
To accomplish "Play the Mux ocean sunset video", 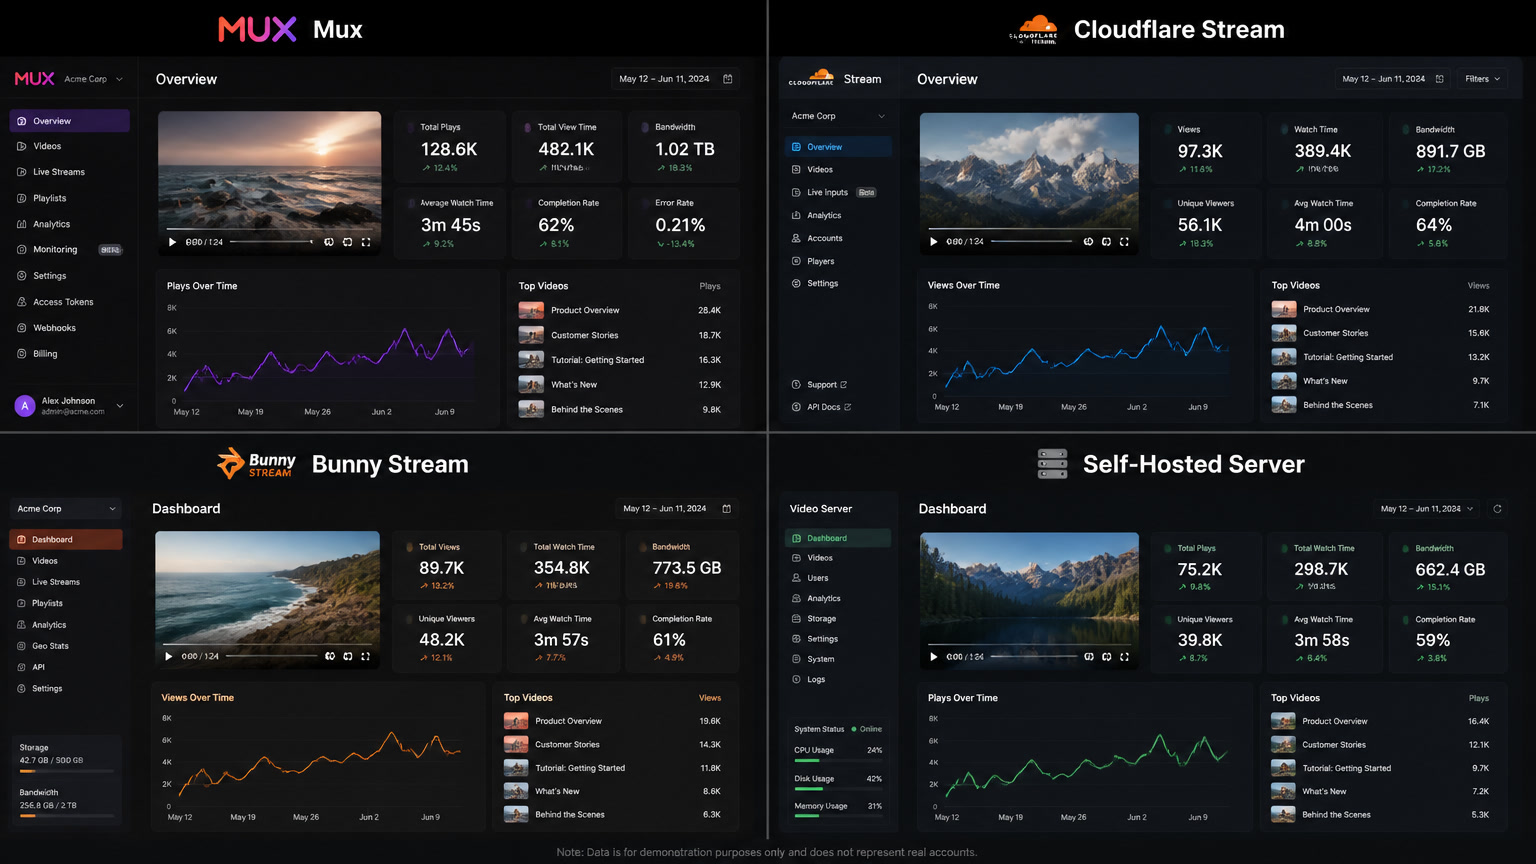I will pos(172,242).
